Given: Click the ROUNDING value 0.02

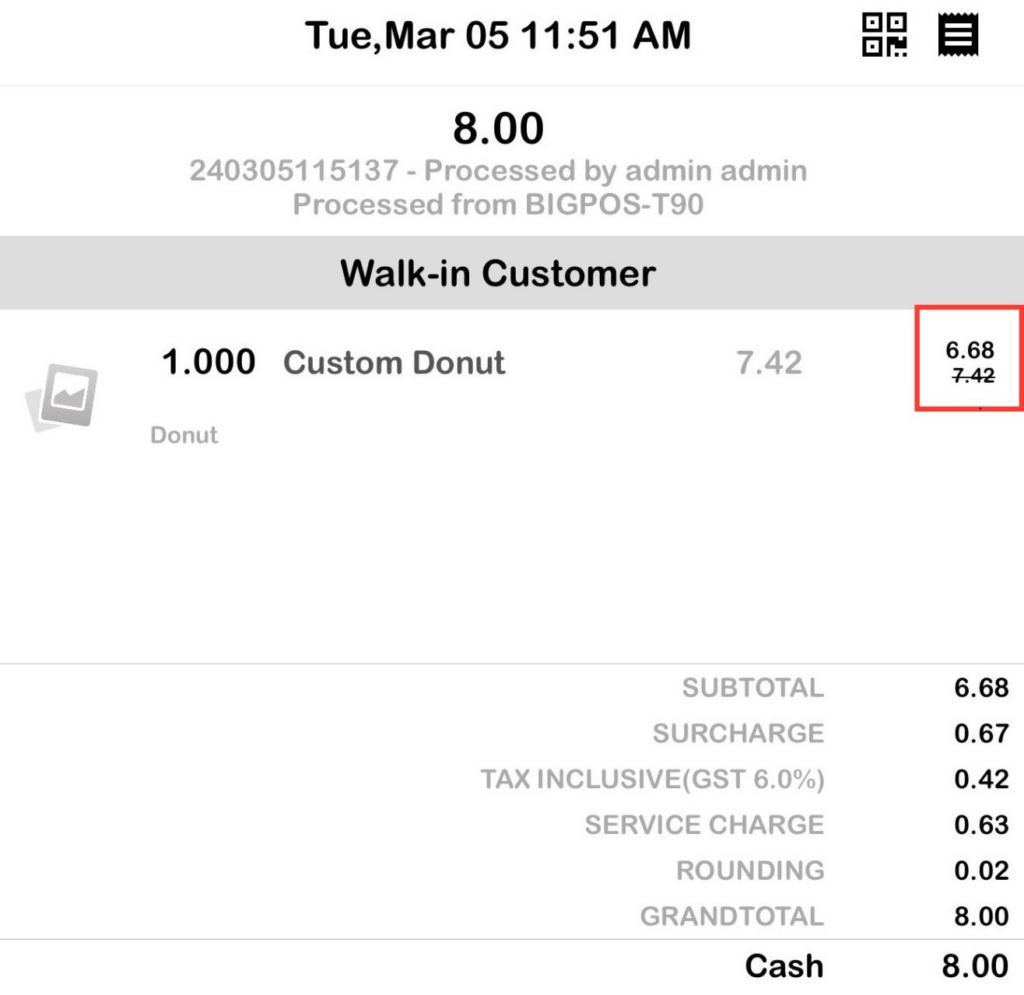Looking at the screenshot, I should [x=980, y=871].
